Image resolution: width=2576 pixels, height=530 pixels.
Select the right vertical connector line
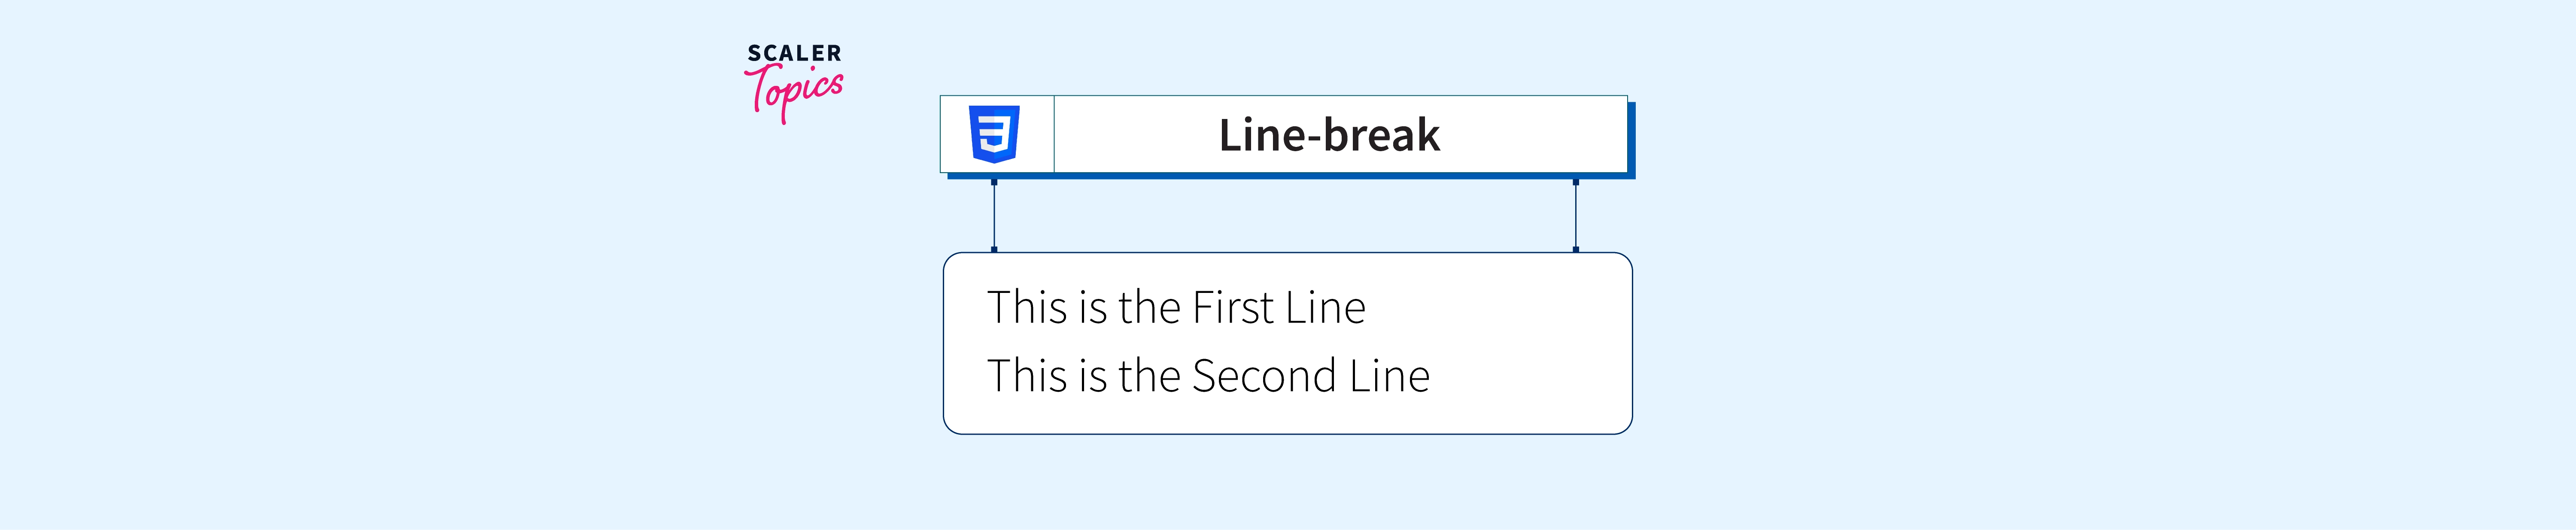pyautogui.click(x=1576, y=215)
